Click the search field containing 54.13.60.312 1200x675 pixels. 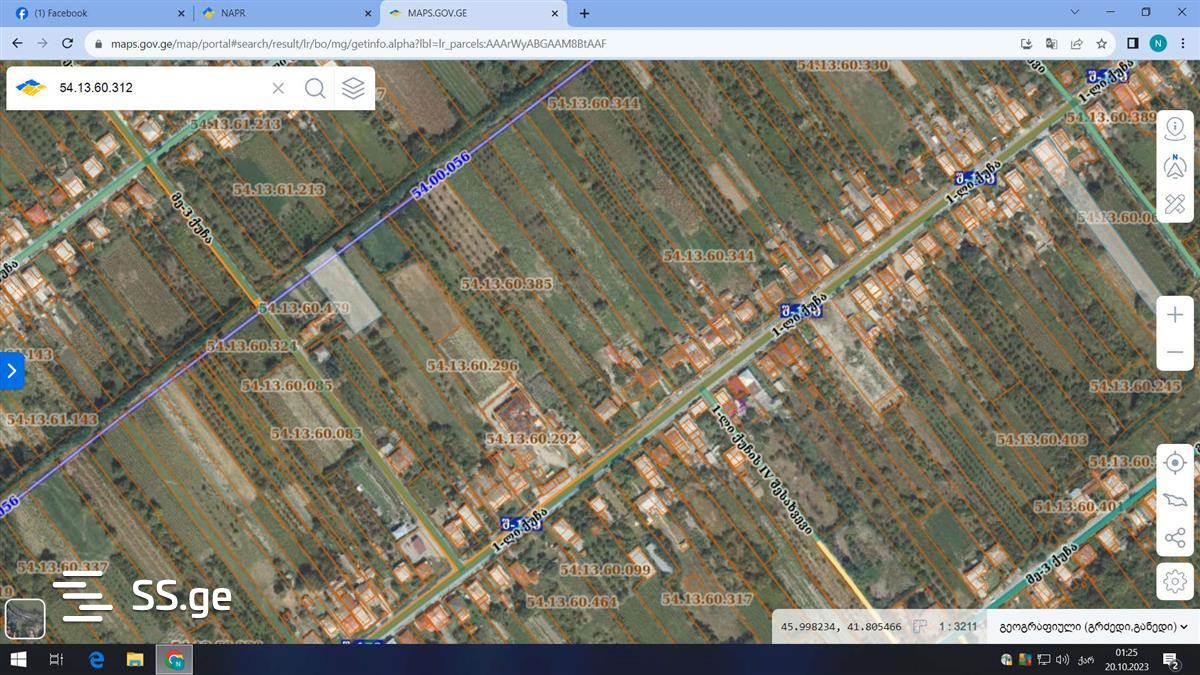160,88
